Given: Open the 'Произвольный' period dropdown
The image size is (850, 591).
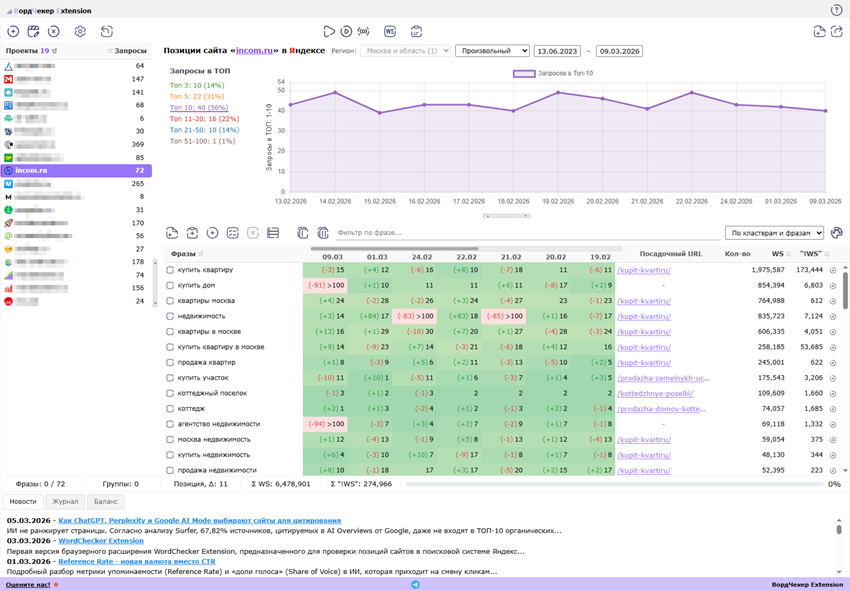Looking at the screenshot, I should [x=492, y=51].
